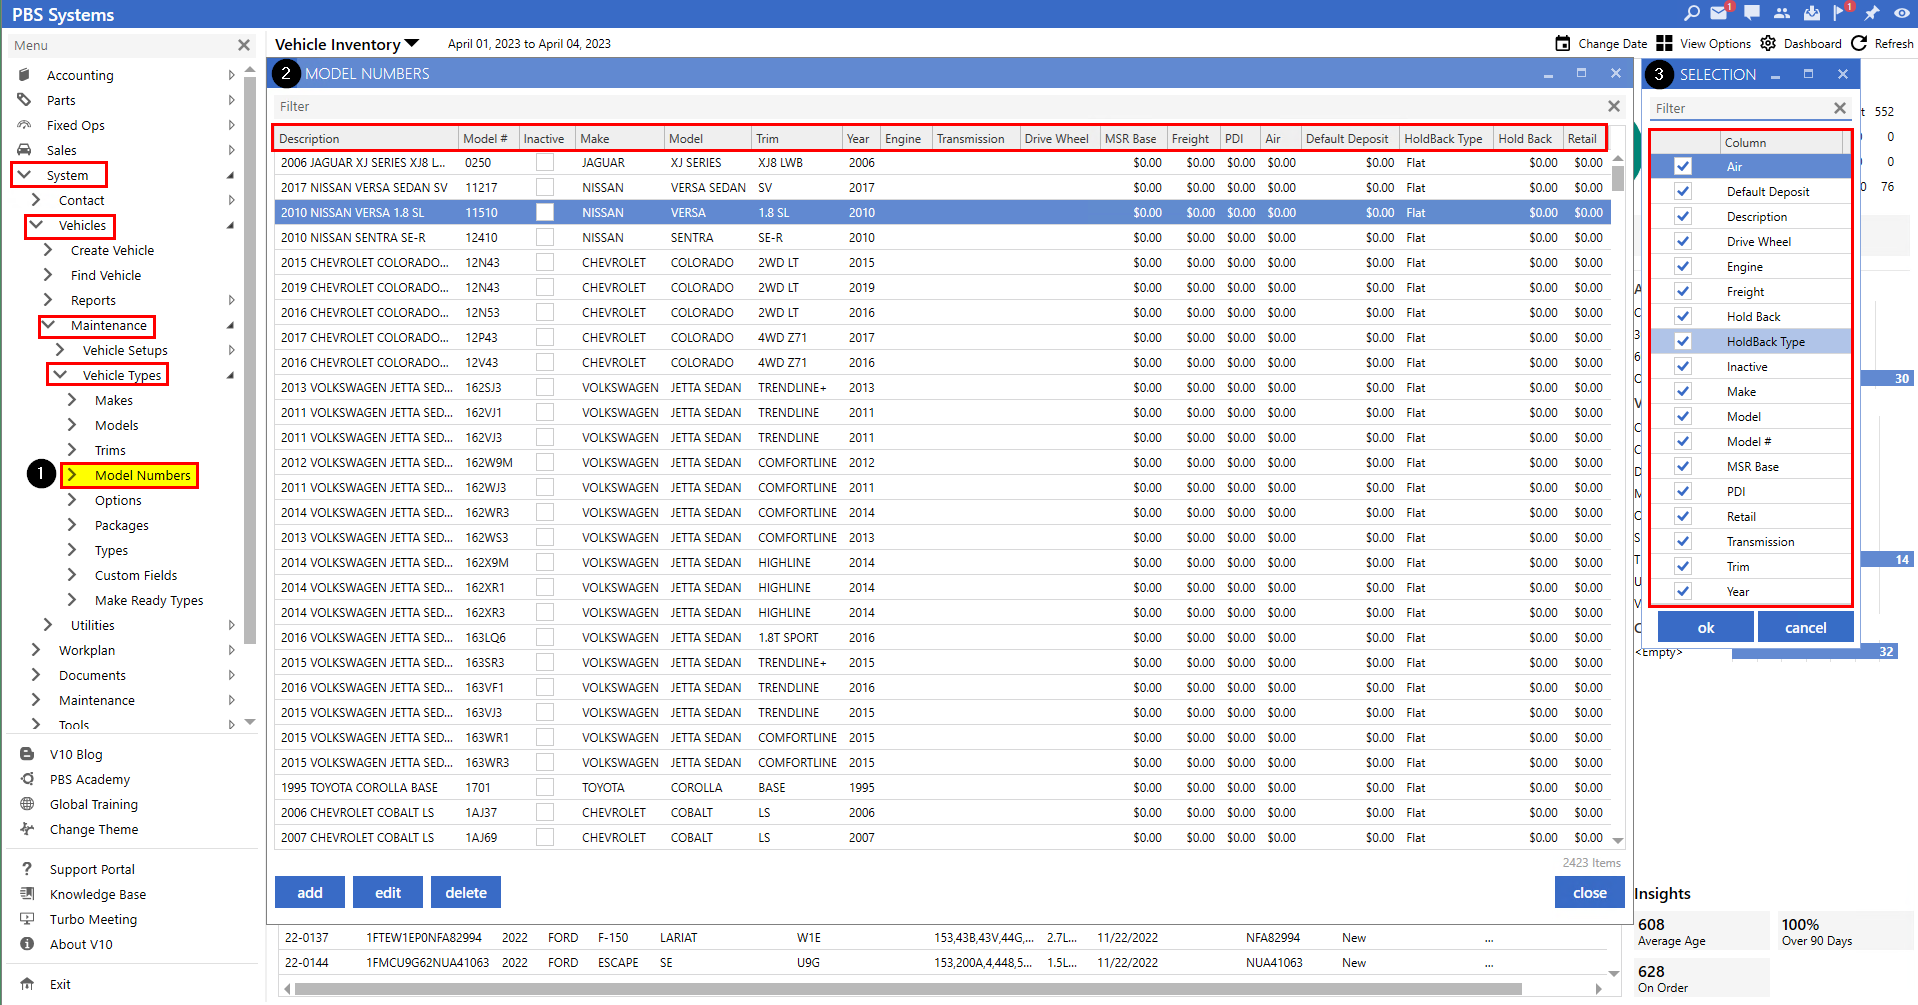Click the Change Date calendar icon
This screenshot has width=1918, height=1005.
coord(1563,43)
